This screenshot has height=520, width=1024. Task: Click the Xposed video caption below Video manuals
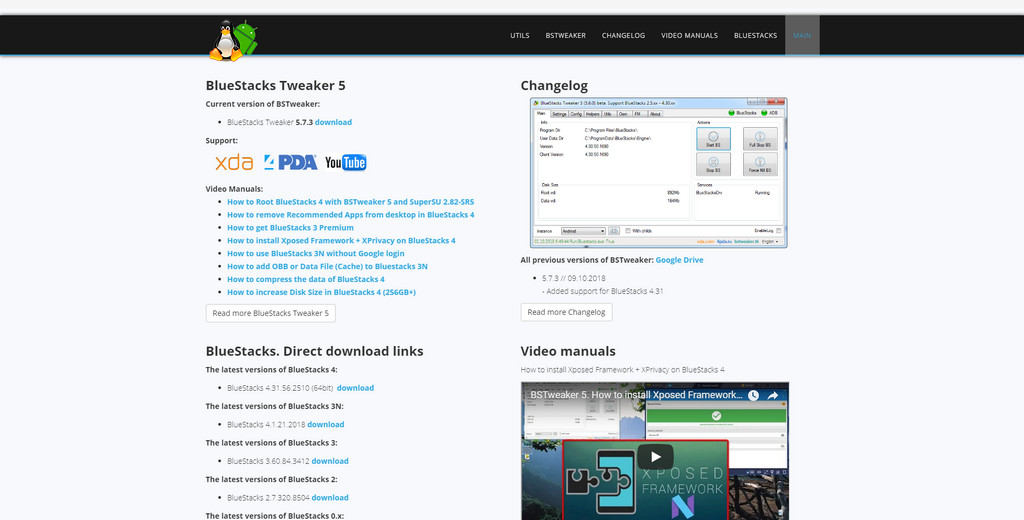point(622,370)
